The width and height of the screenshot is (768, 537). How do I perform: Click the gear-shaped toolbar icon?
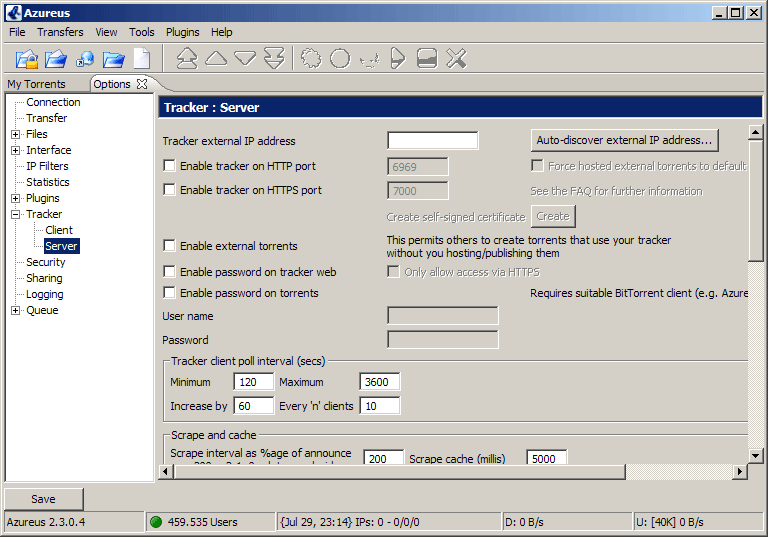pos(311,59)
